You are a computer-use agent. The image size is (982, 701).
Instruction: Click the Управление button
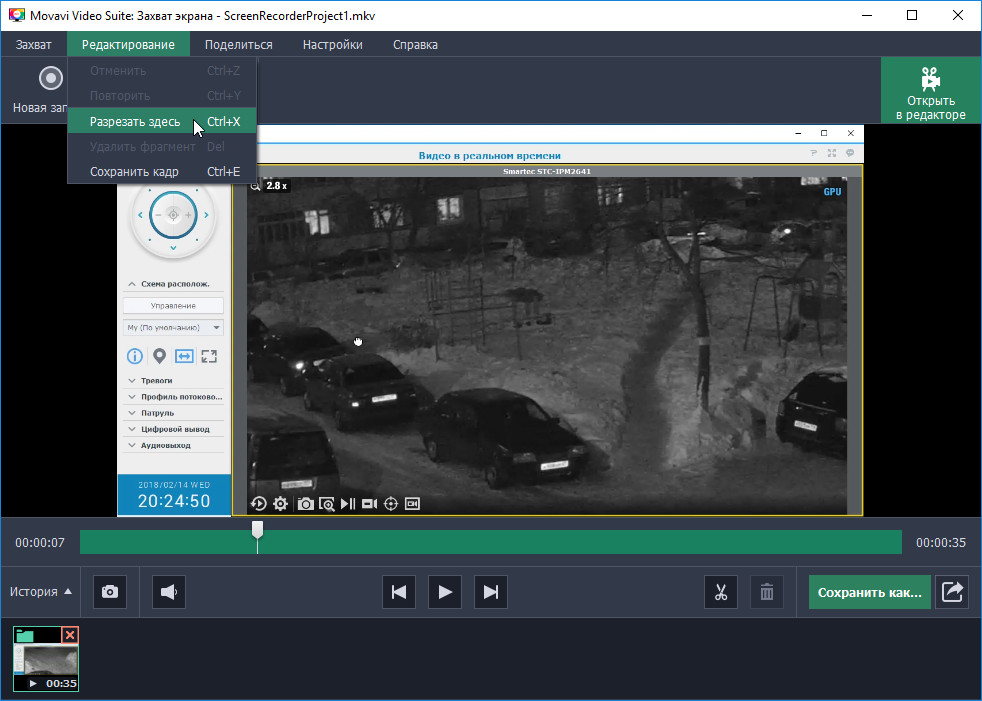pyautogui.click(x=173, y=306)
